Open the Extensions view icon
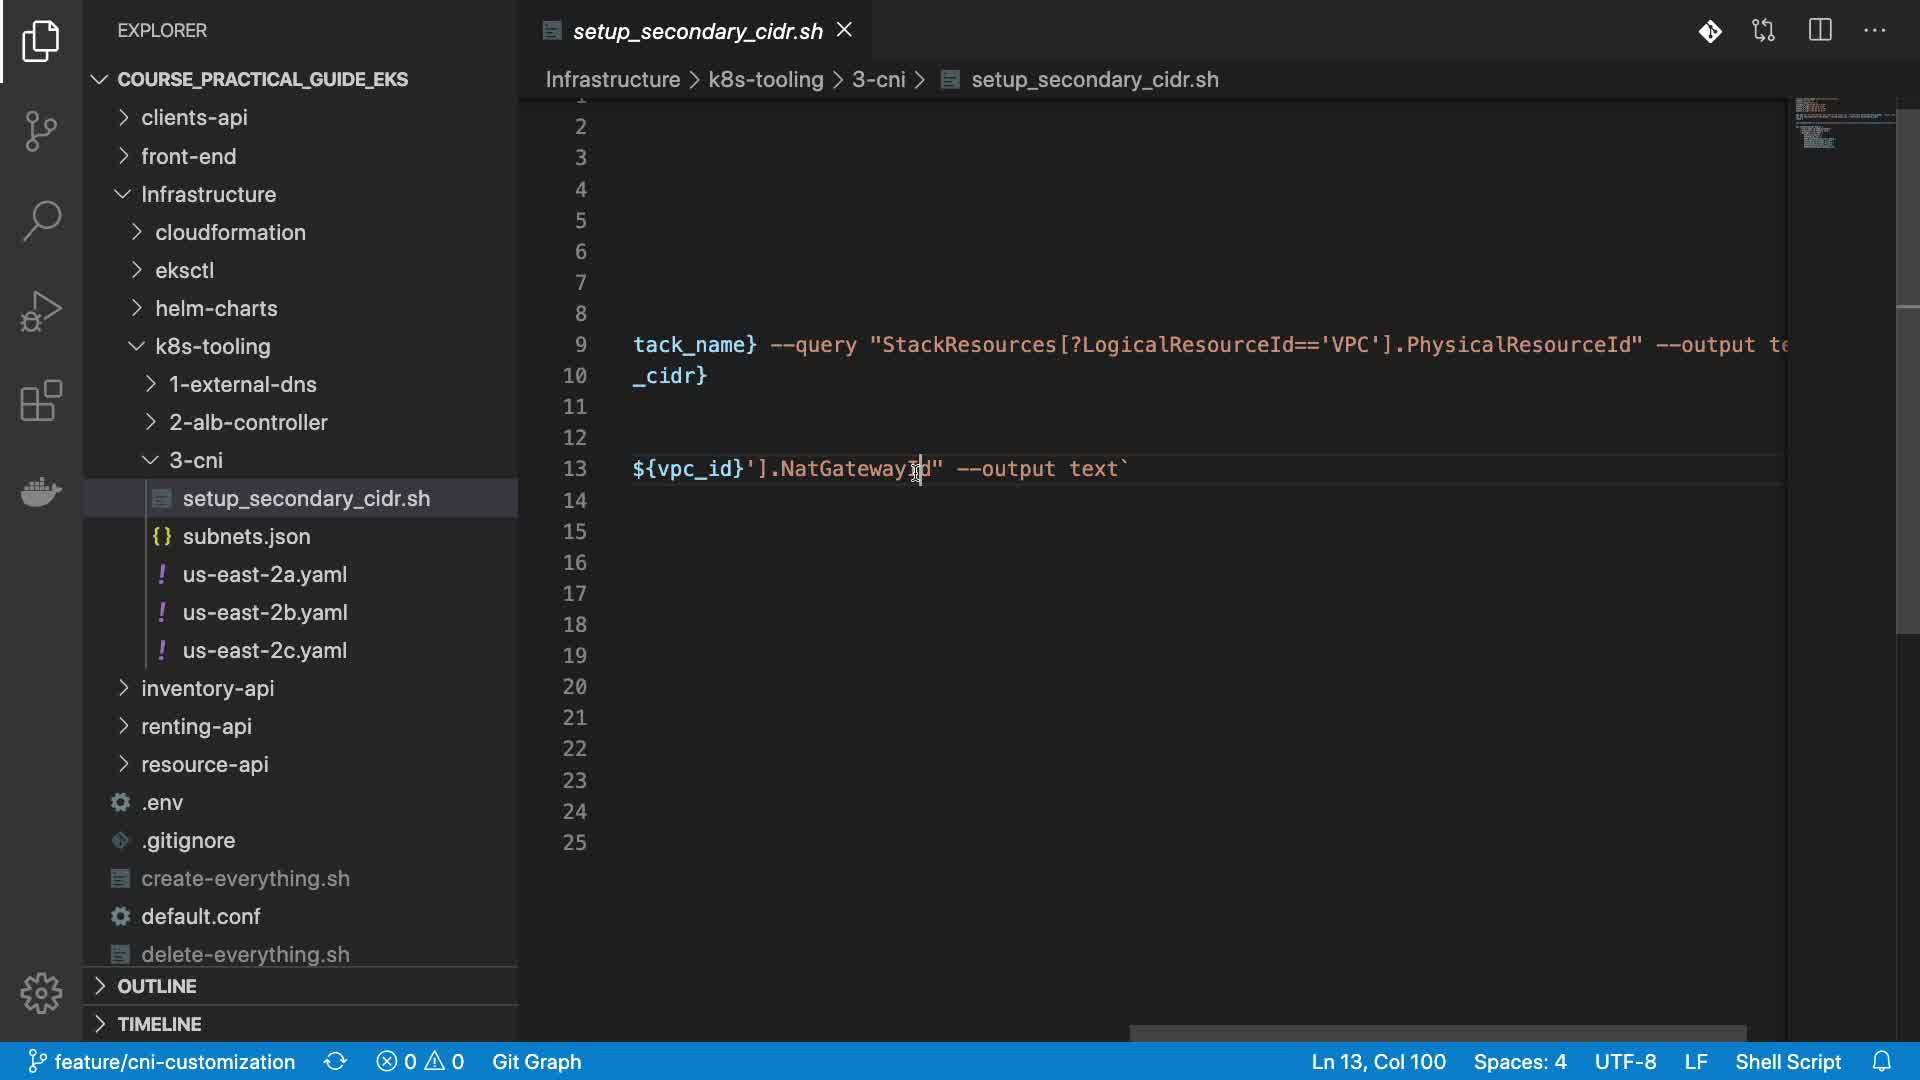Viewport: 1920px width, 1080px height. click(x=41, y=401)
